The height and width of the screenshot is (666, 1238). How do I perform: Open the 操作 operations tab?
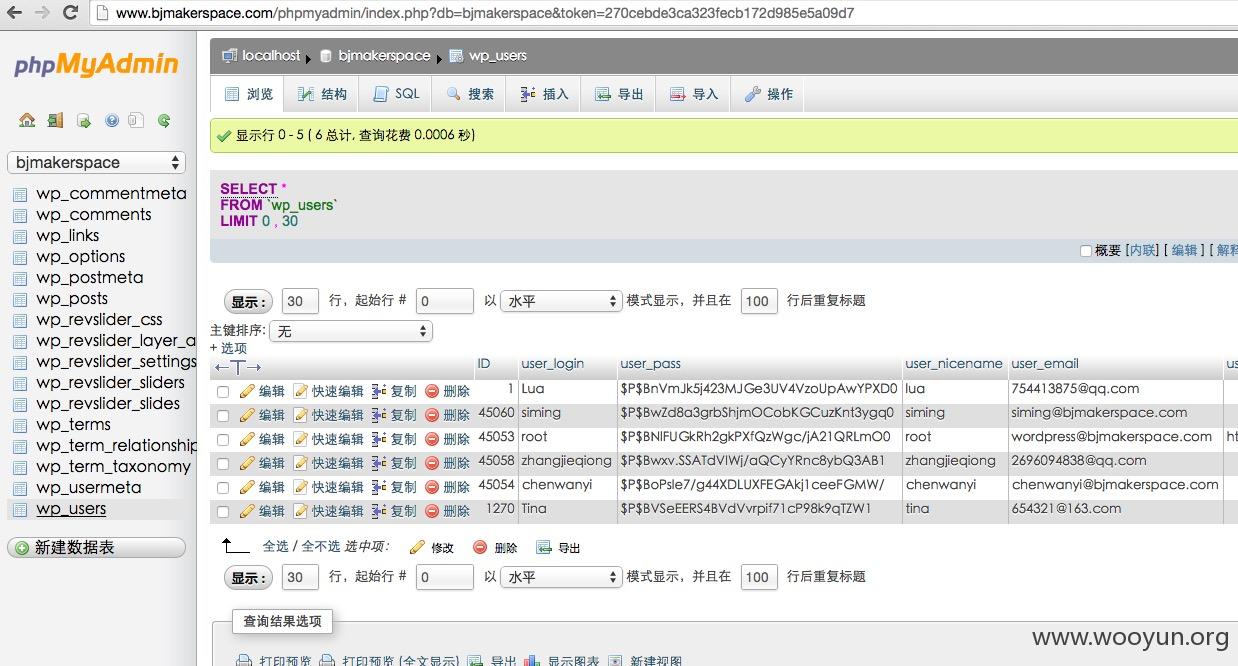[x=768, y=94]
